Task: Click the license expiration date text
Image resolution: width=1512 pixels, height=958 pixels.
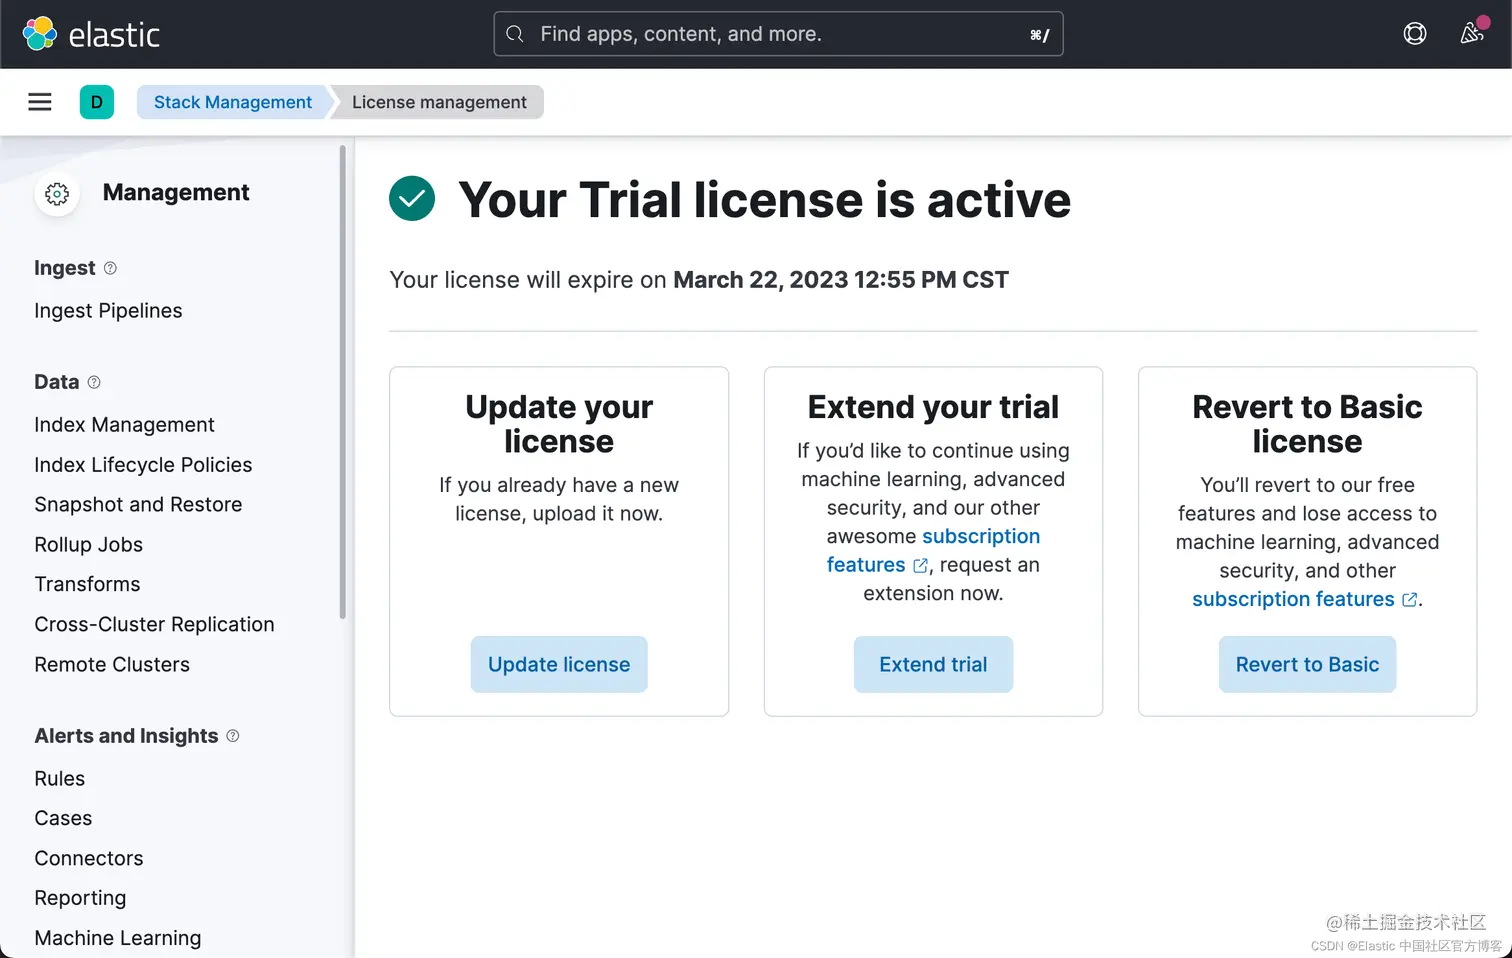Action: (841, 280)
